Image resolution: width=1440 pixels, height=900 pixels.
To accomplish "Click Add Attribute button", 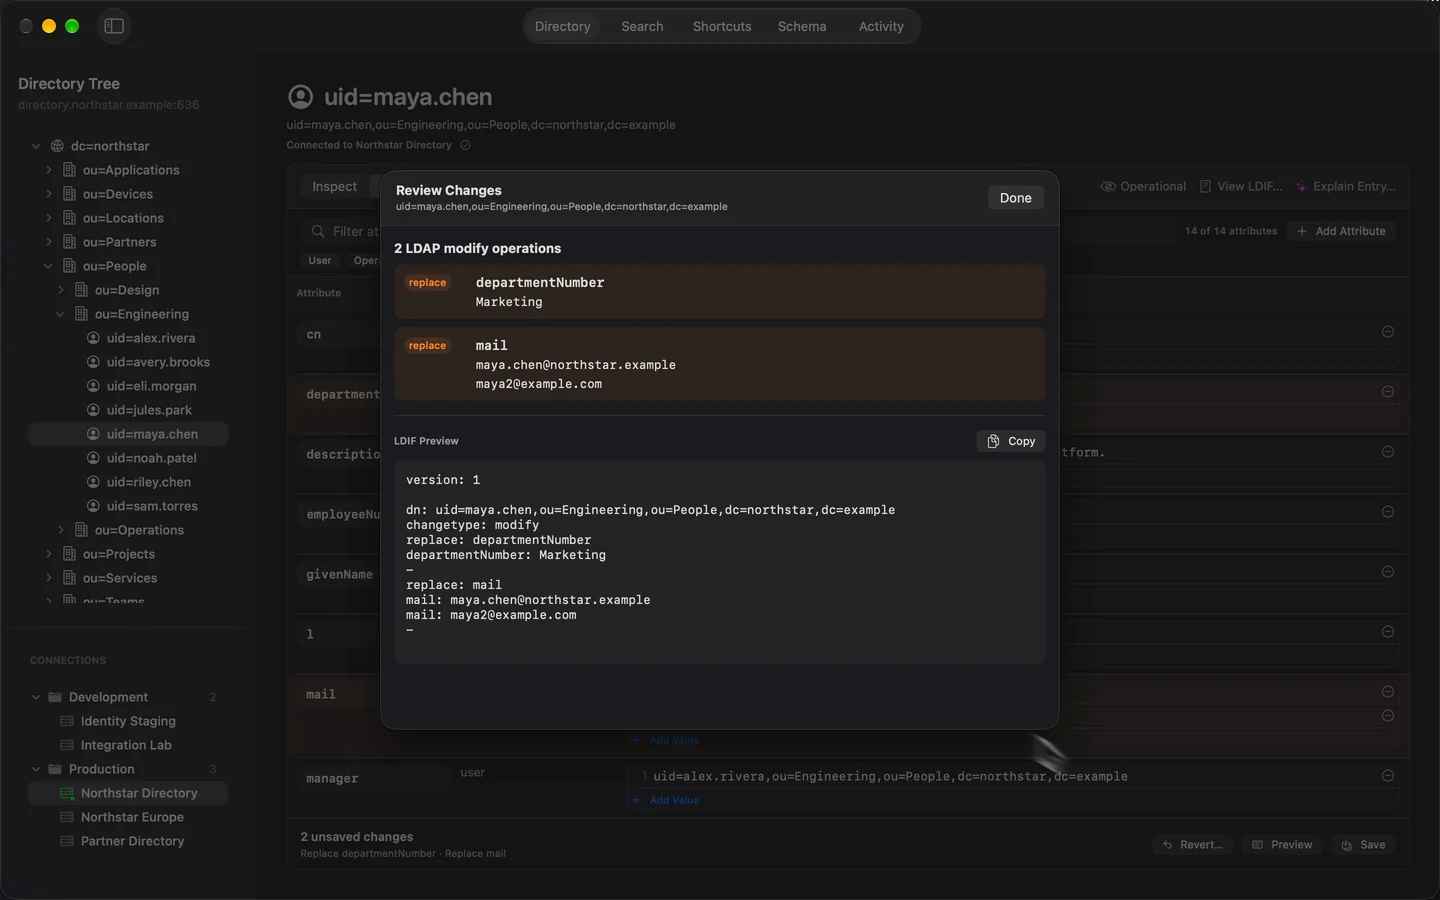I will [1341, 231].
